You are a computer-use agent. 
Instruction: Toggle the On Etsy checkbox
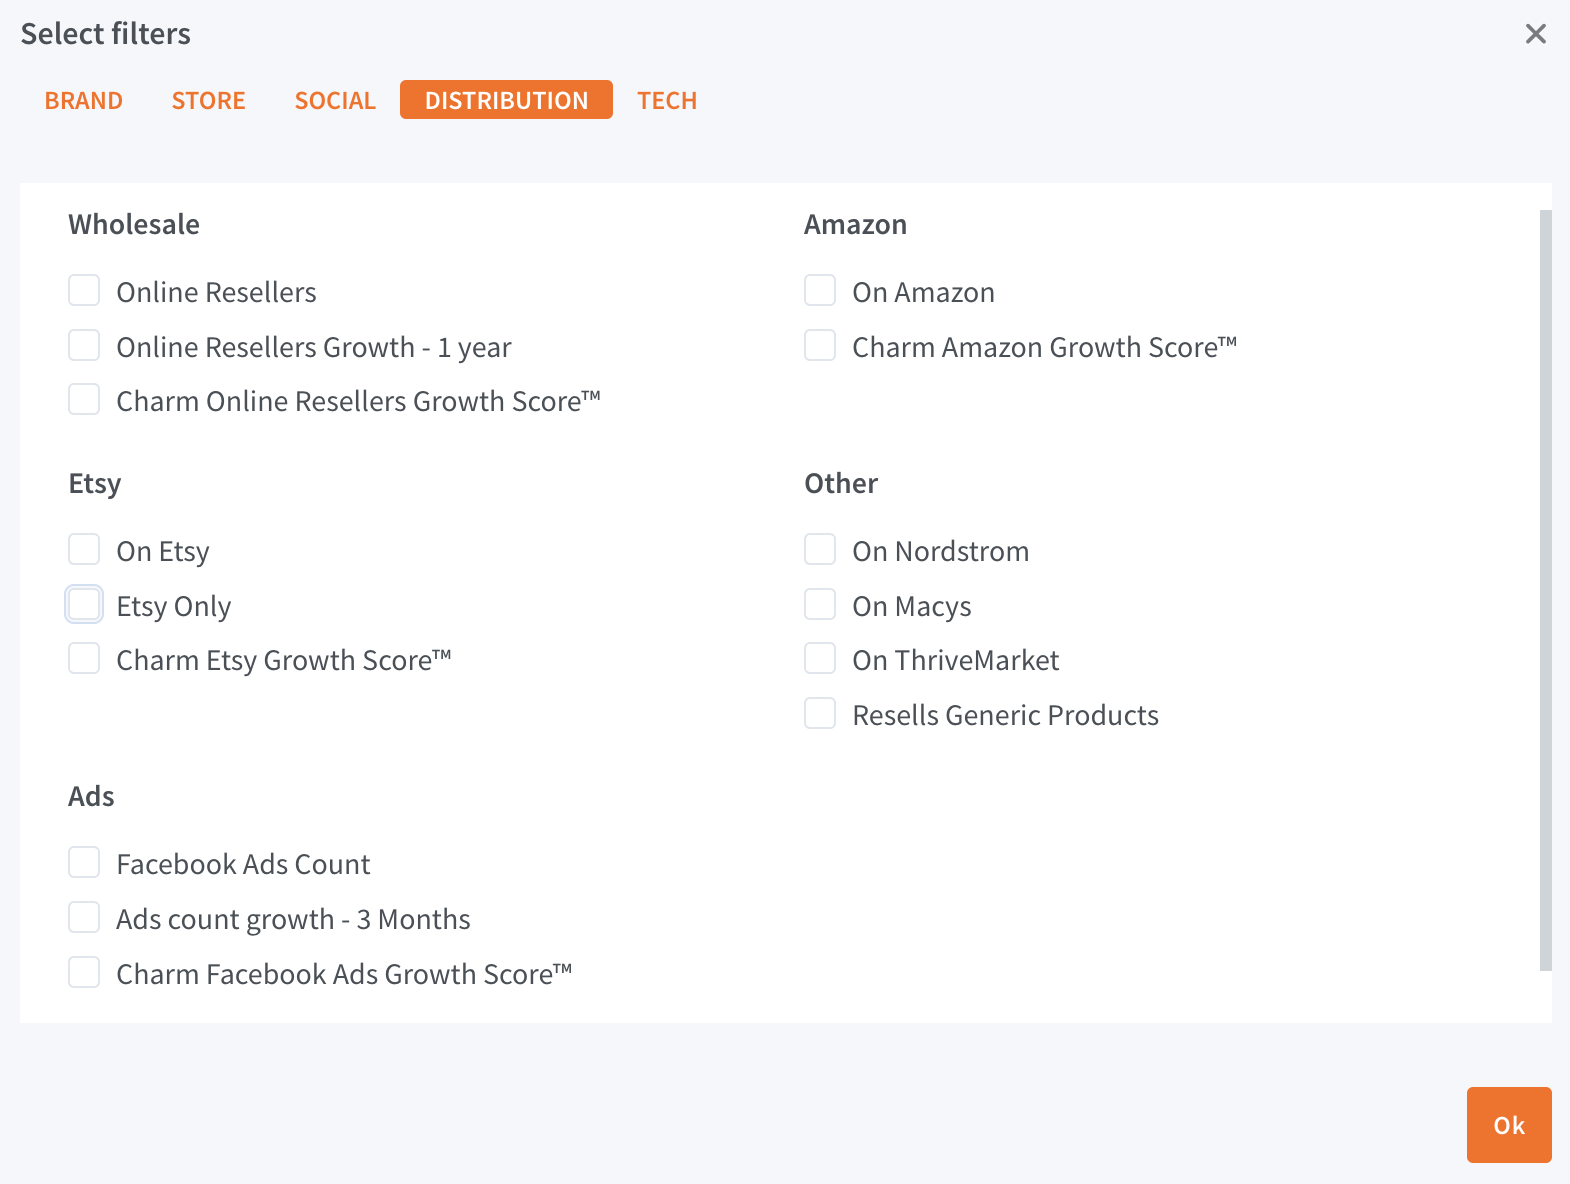[x=84, y=550]
